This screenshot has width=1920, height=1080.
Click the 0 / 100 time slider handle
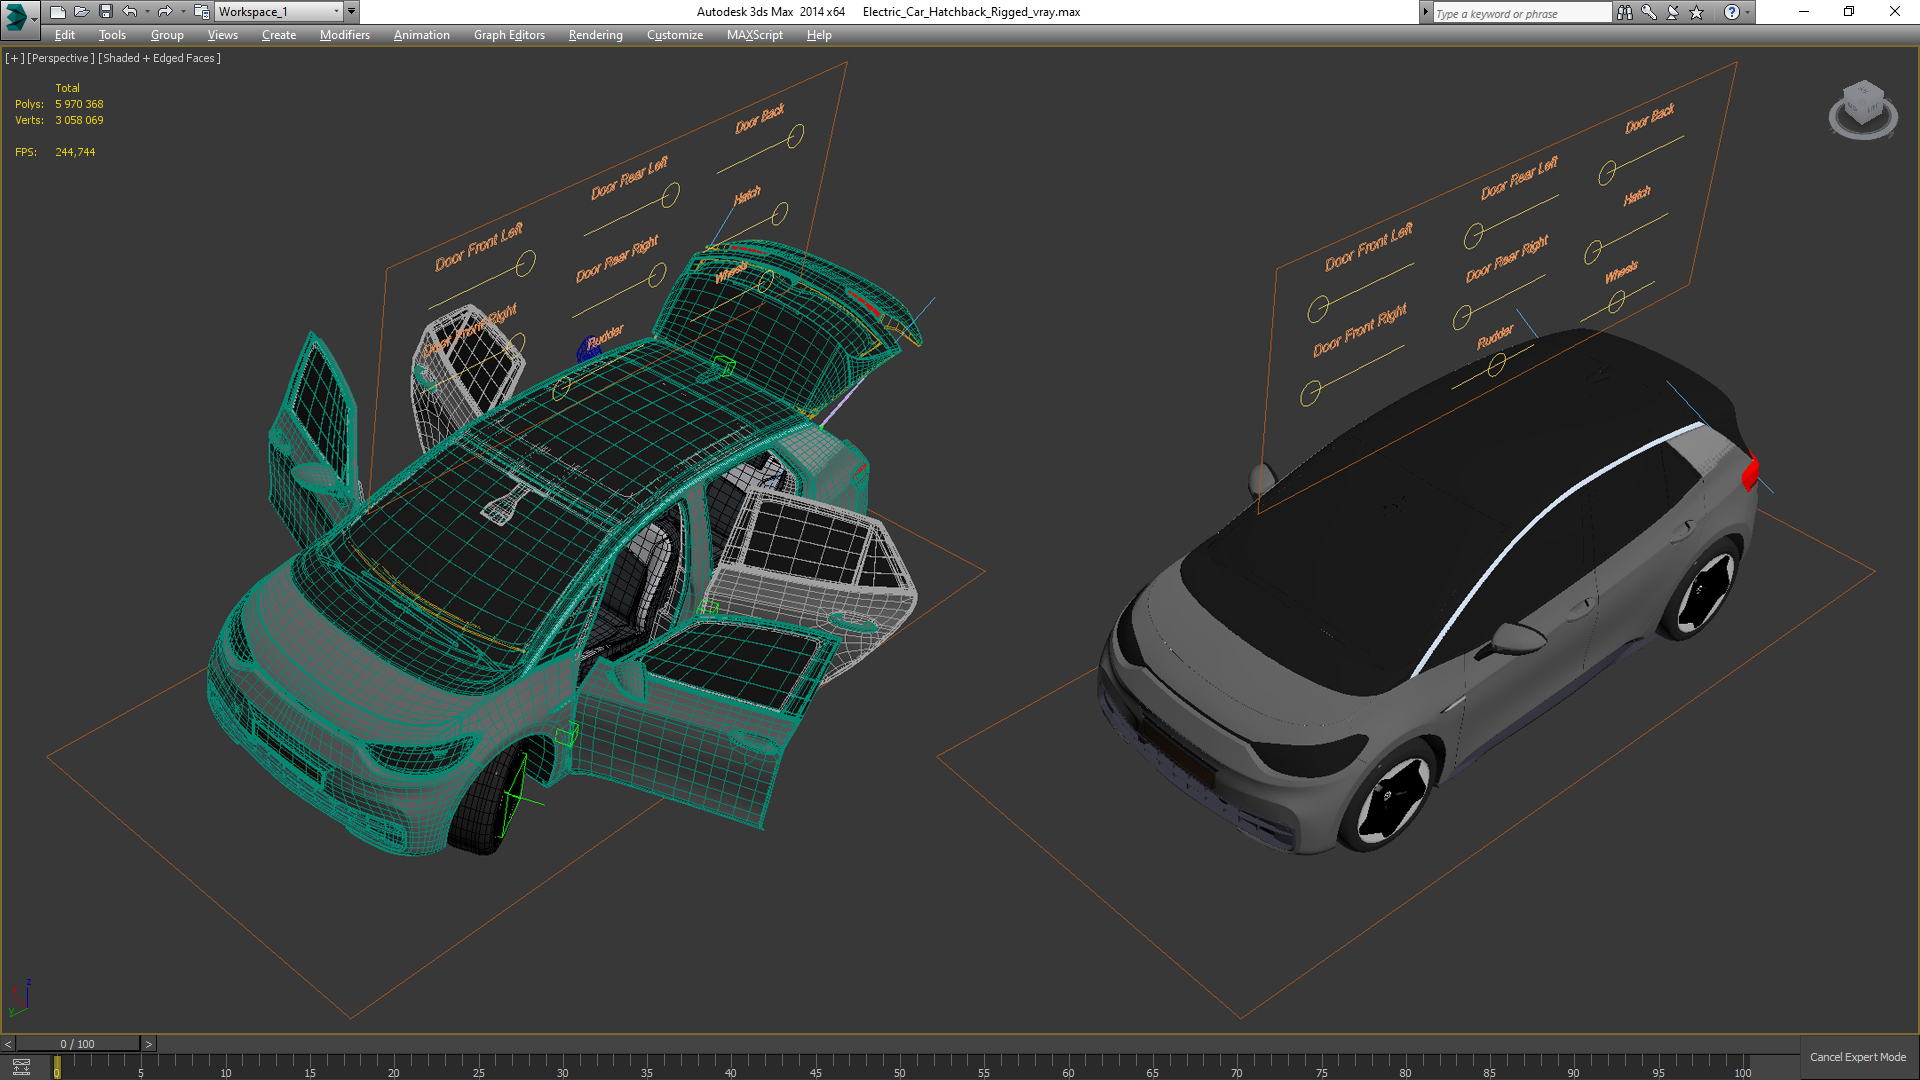coord(78,1044)
